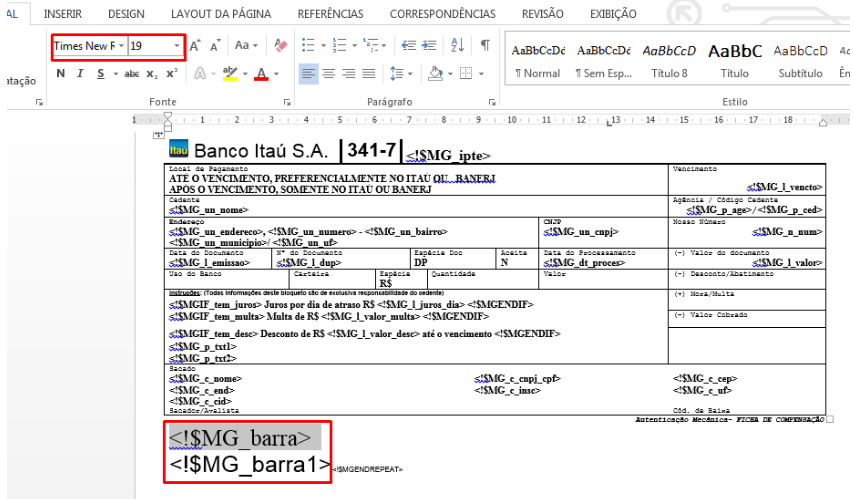Apply Título style
The image size is (853, 499).
(734, 60)
